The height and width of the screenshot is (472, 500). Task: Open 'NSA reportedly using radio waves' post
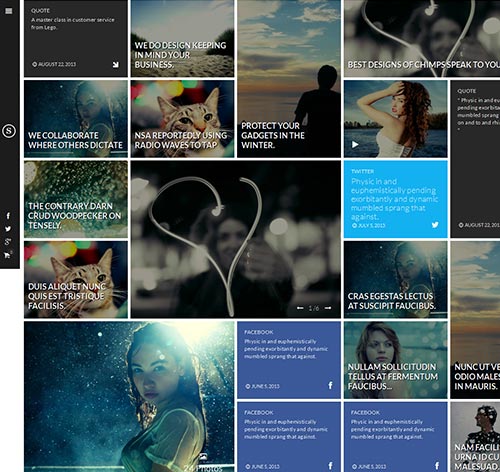tap(182, 119)
